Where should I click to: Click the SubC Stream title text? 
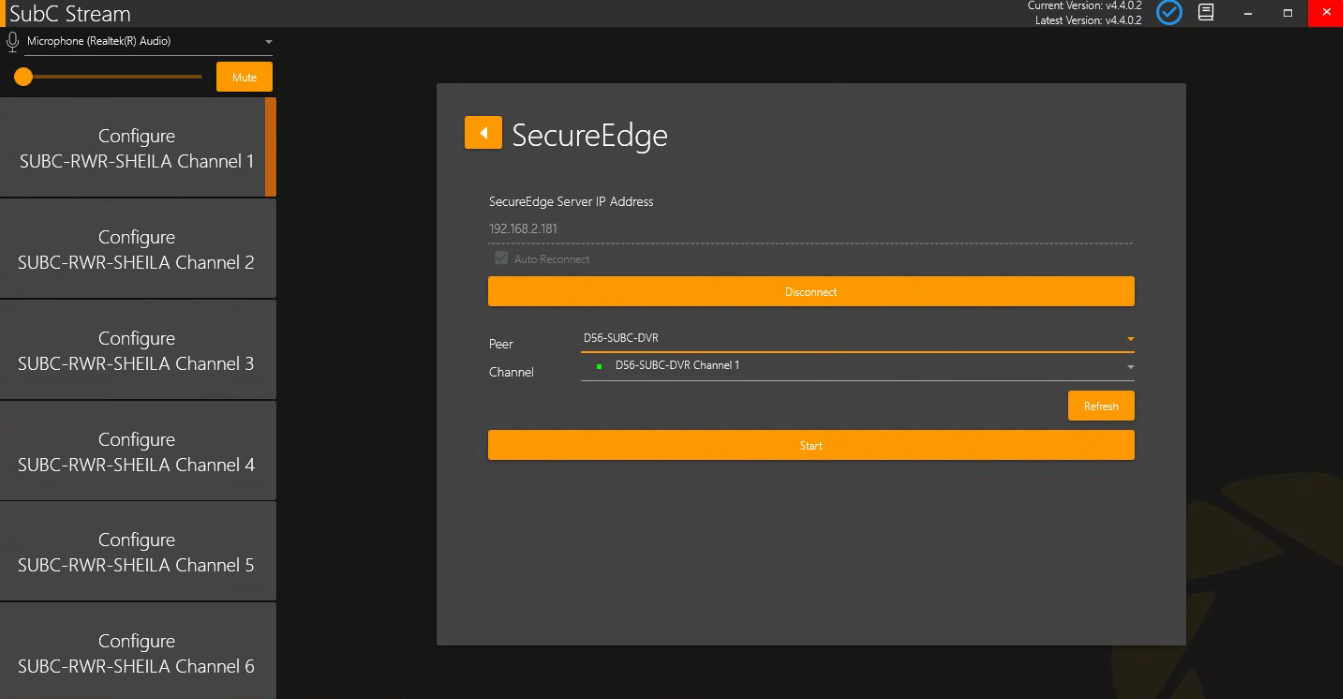[70, 14]
